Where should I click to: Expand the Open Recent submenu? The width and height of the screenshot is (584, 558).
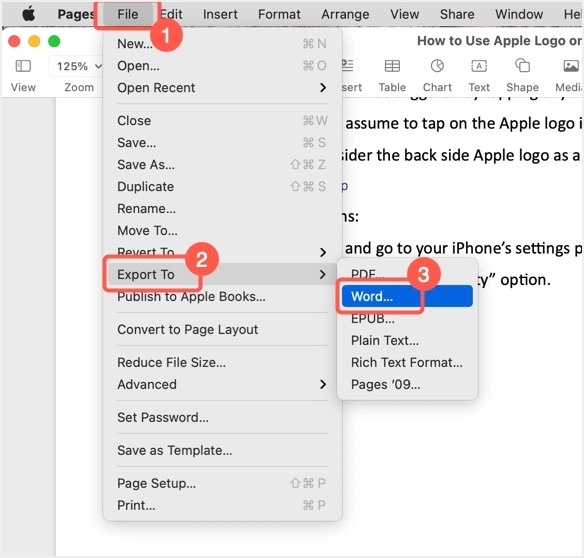pyautogui.click(x=222, y=88)
